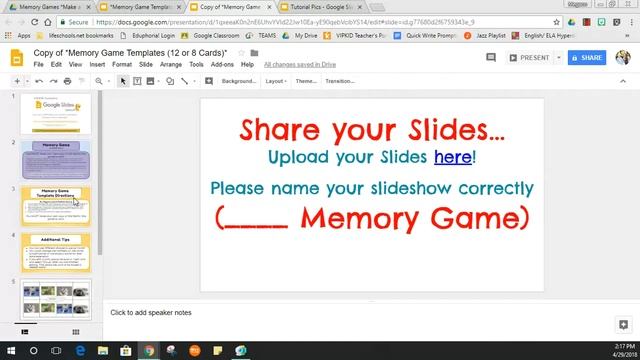Open File Explorer from the taskbar
Image resolution: width=640 pixels, height=360 pixels.
coord(103,351)
